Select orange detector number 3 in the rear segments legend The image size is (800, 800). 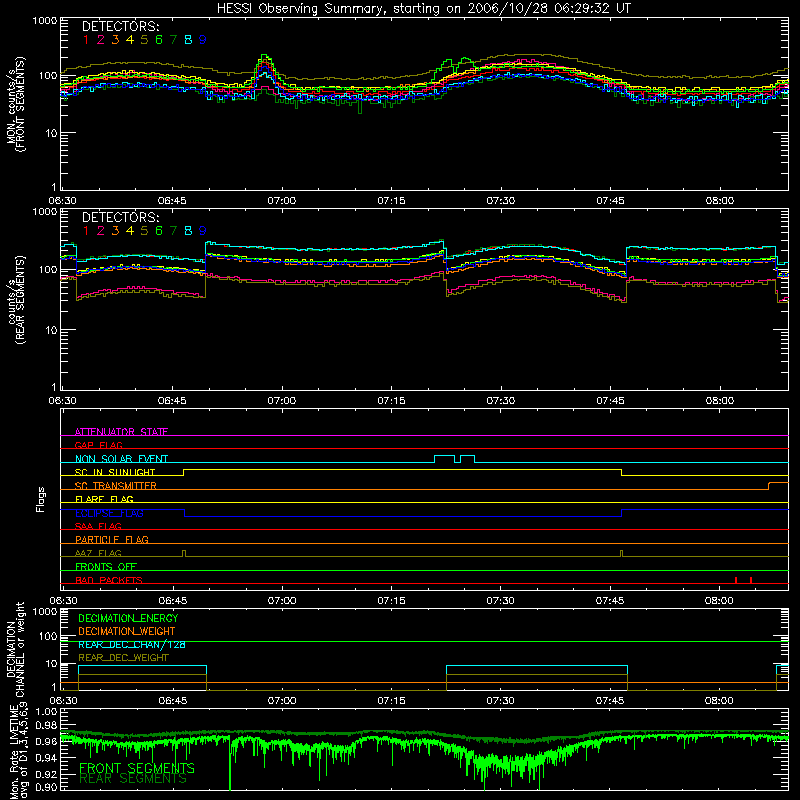tap(115, 231)
